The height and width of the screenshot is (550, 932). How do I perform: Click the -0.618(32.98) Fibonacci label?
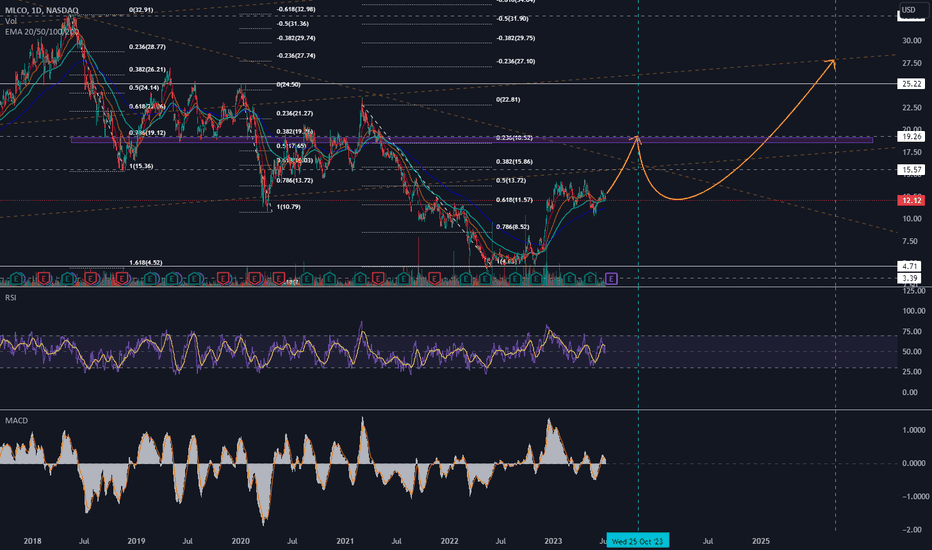pos(296,10)
